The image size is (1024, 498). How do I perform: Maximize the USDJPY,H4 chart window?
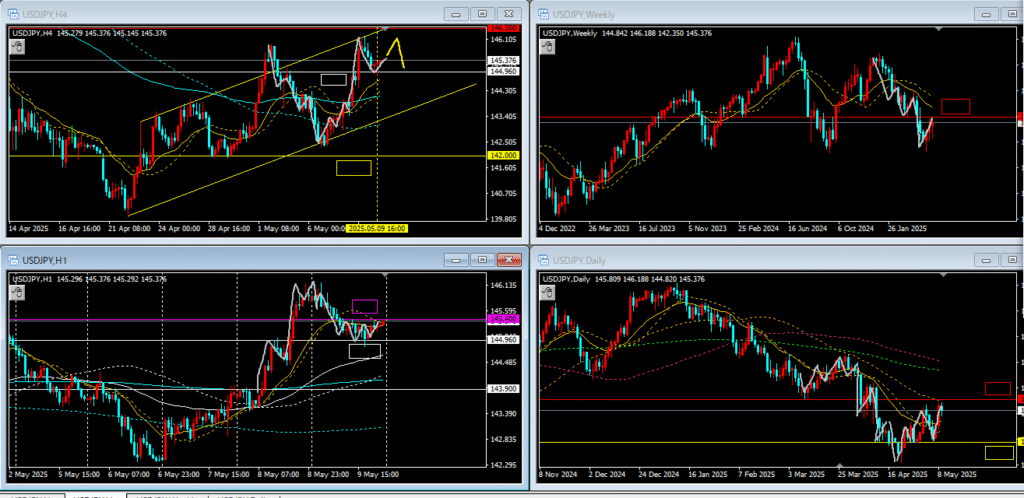pos(483,14)
